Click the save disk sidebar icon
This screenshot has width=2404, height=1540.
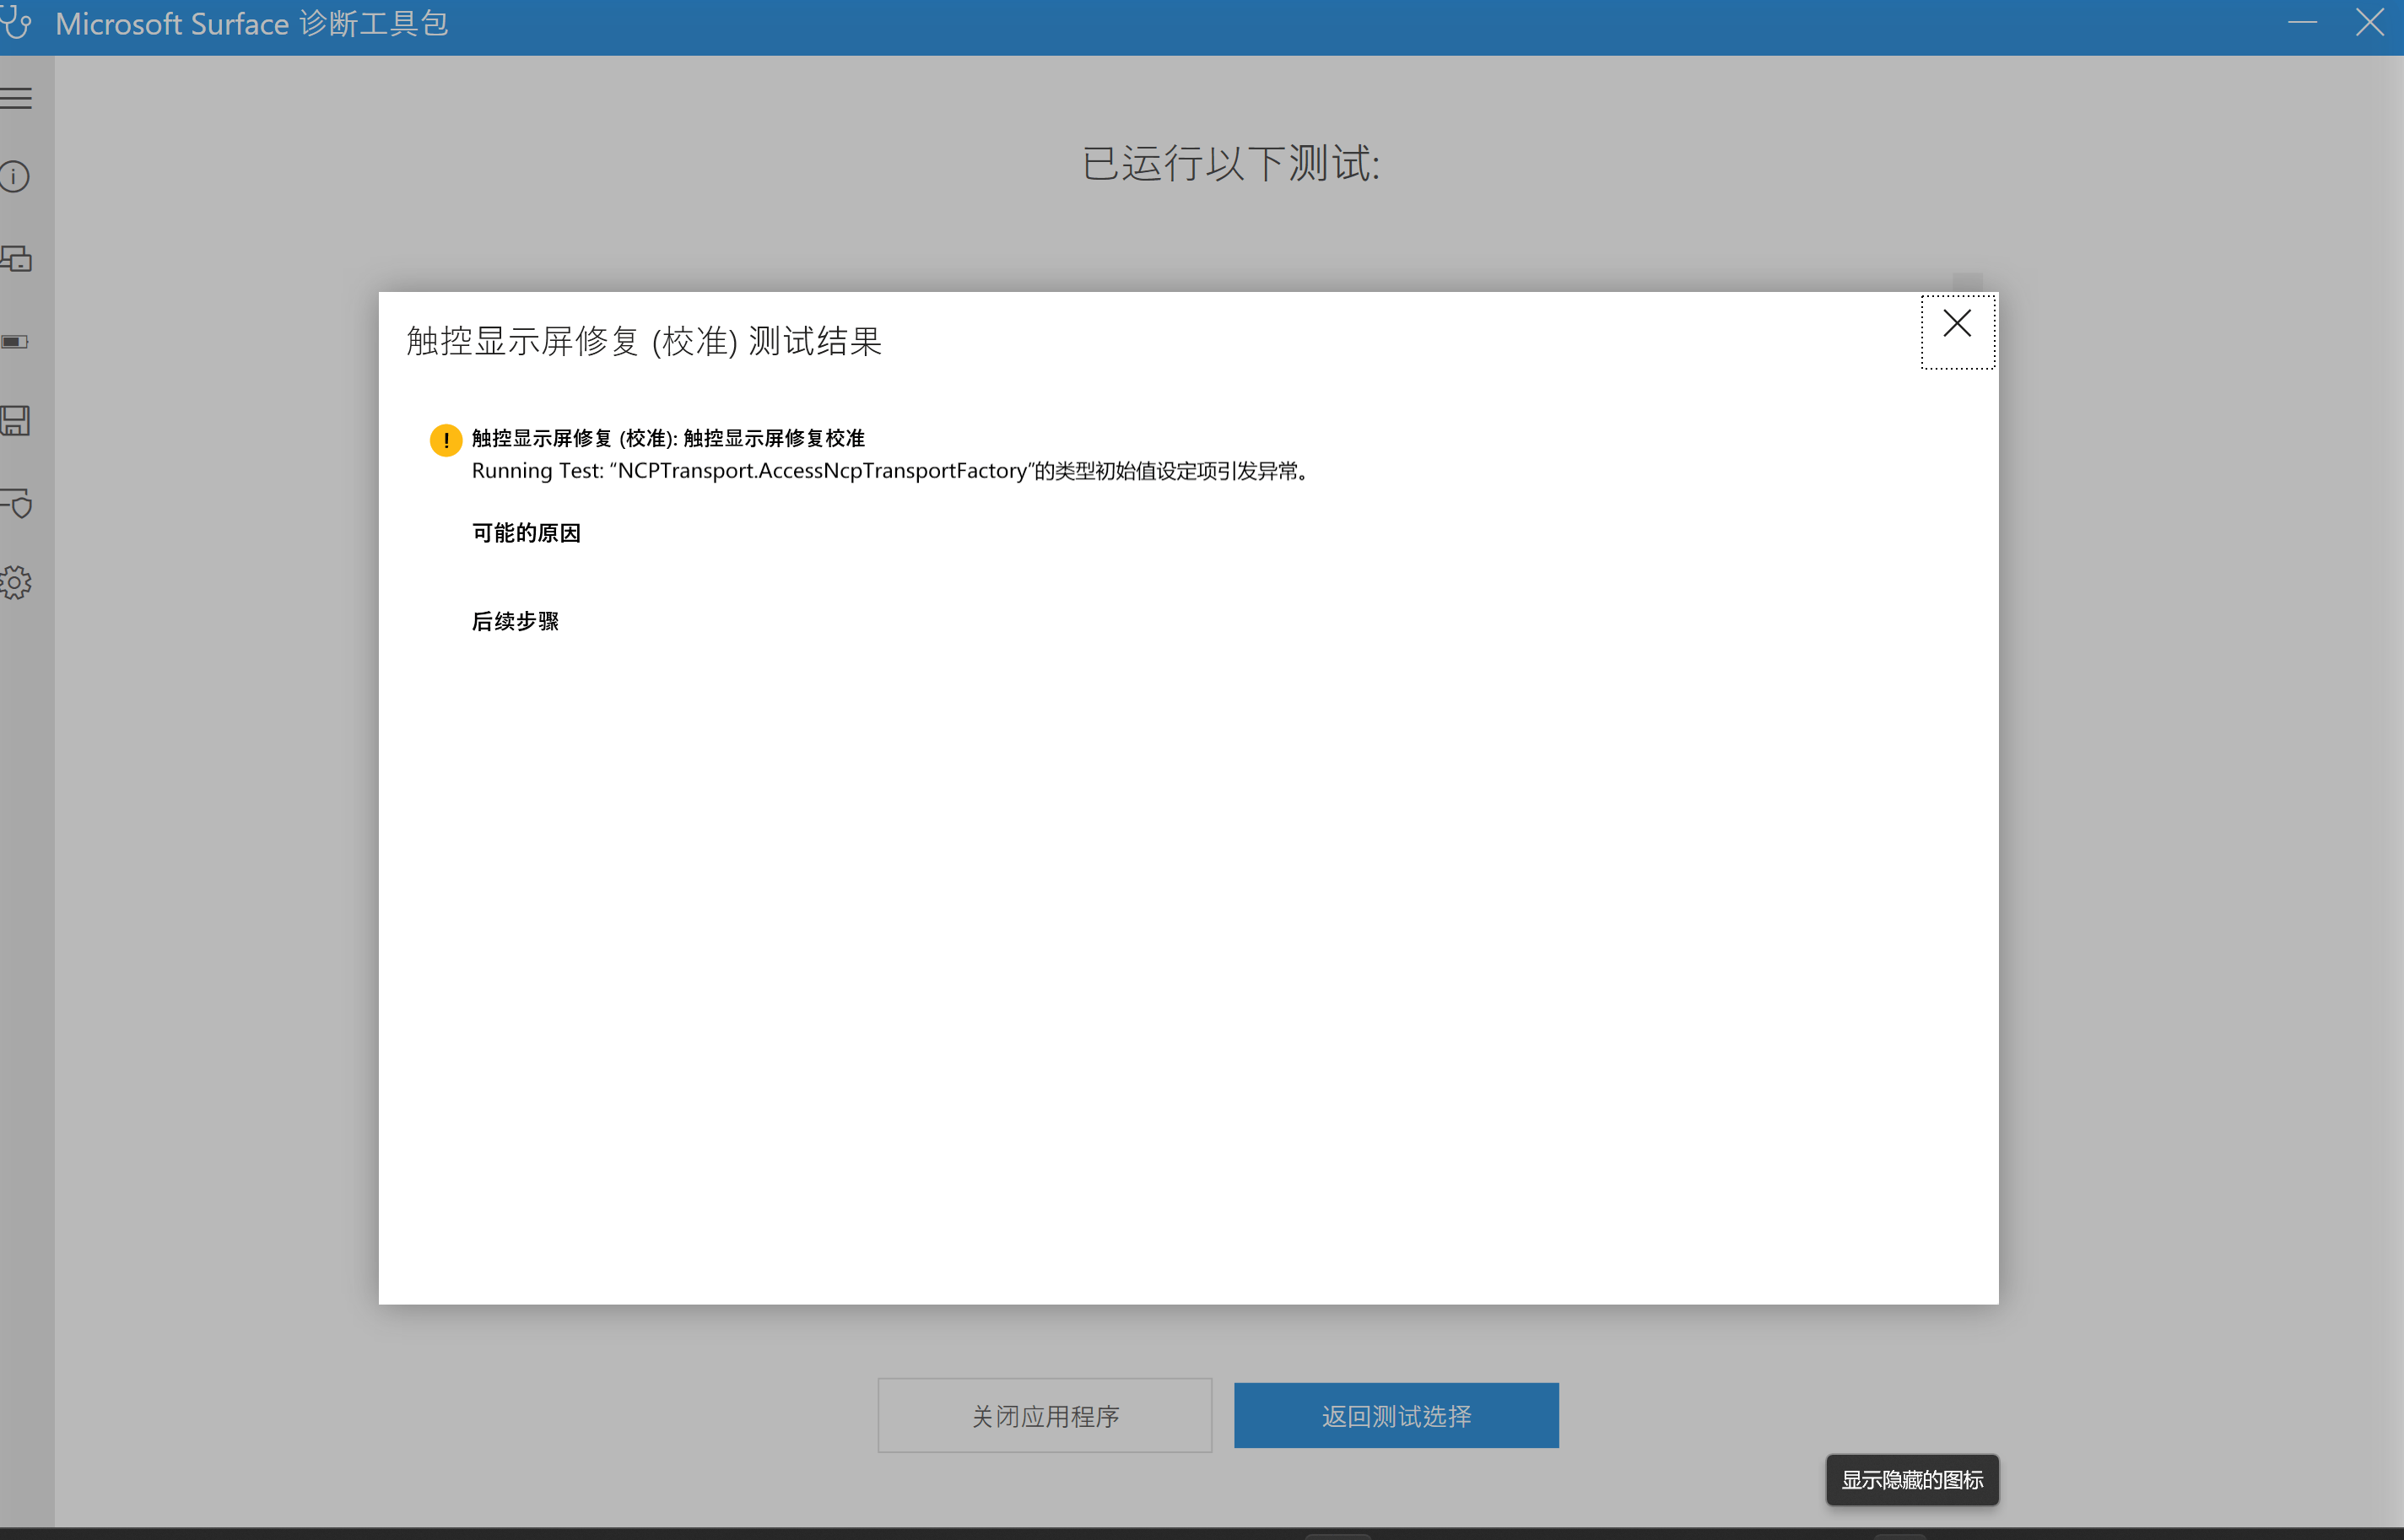coord(15,421)
